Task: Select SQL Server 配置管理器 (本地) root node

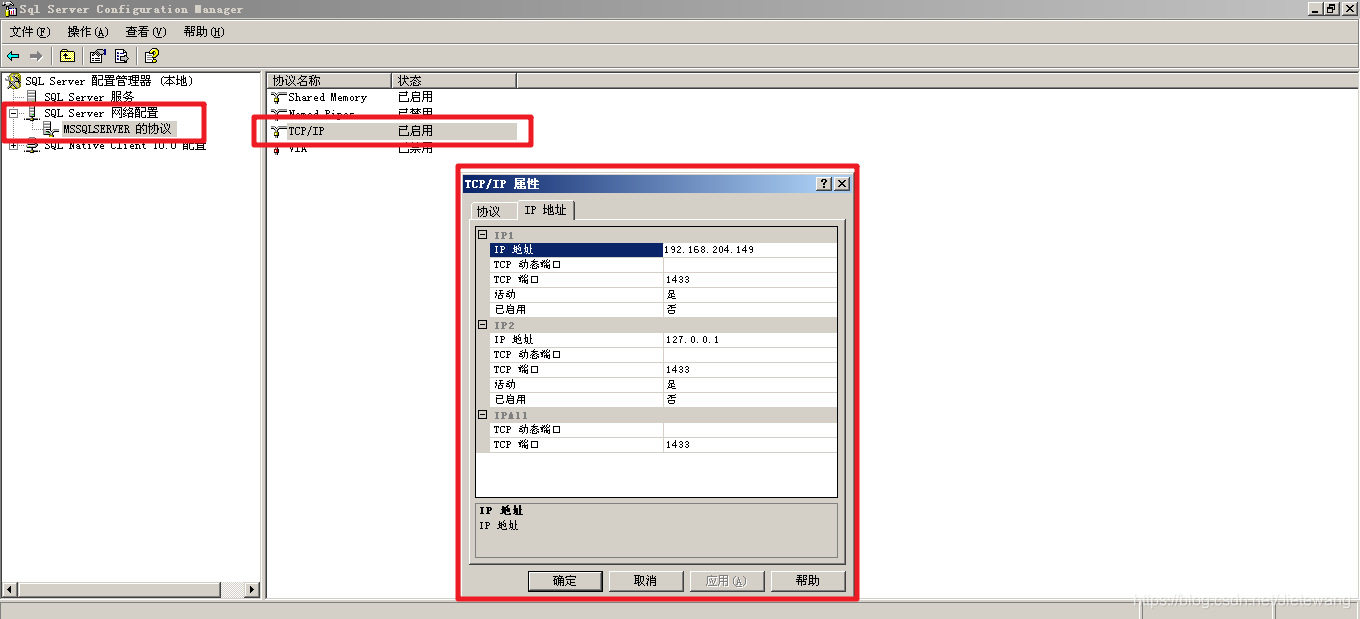Action: (x=109, y=81)
